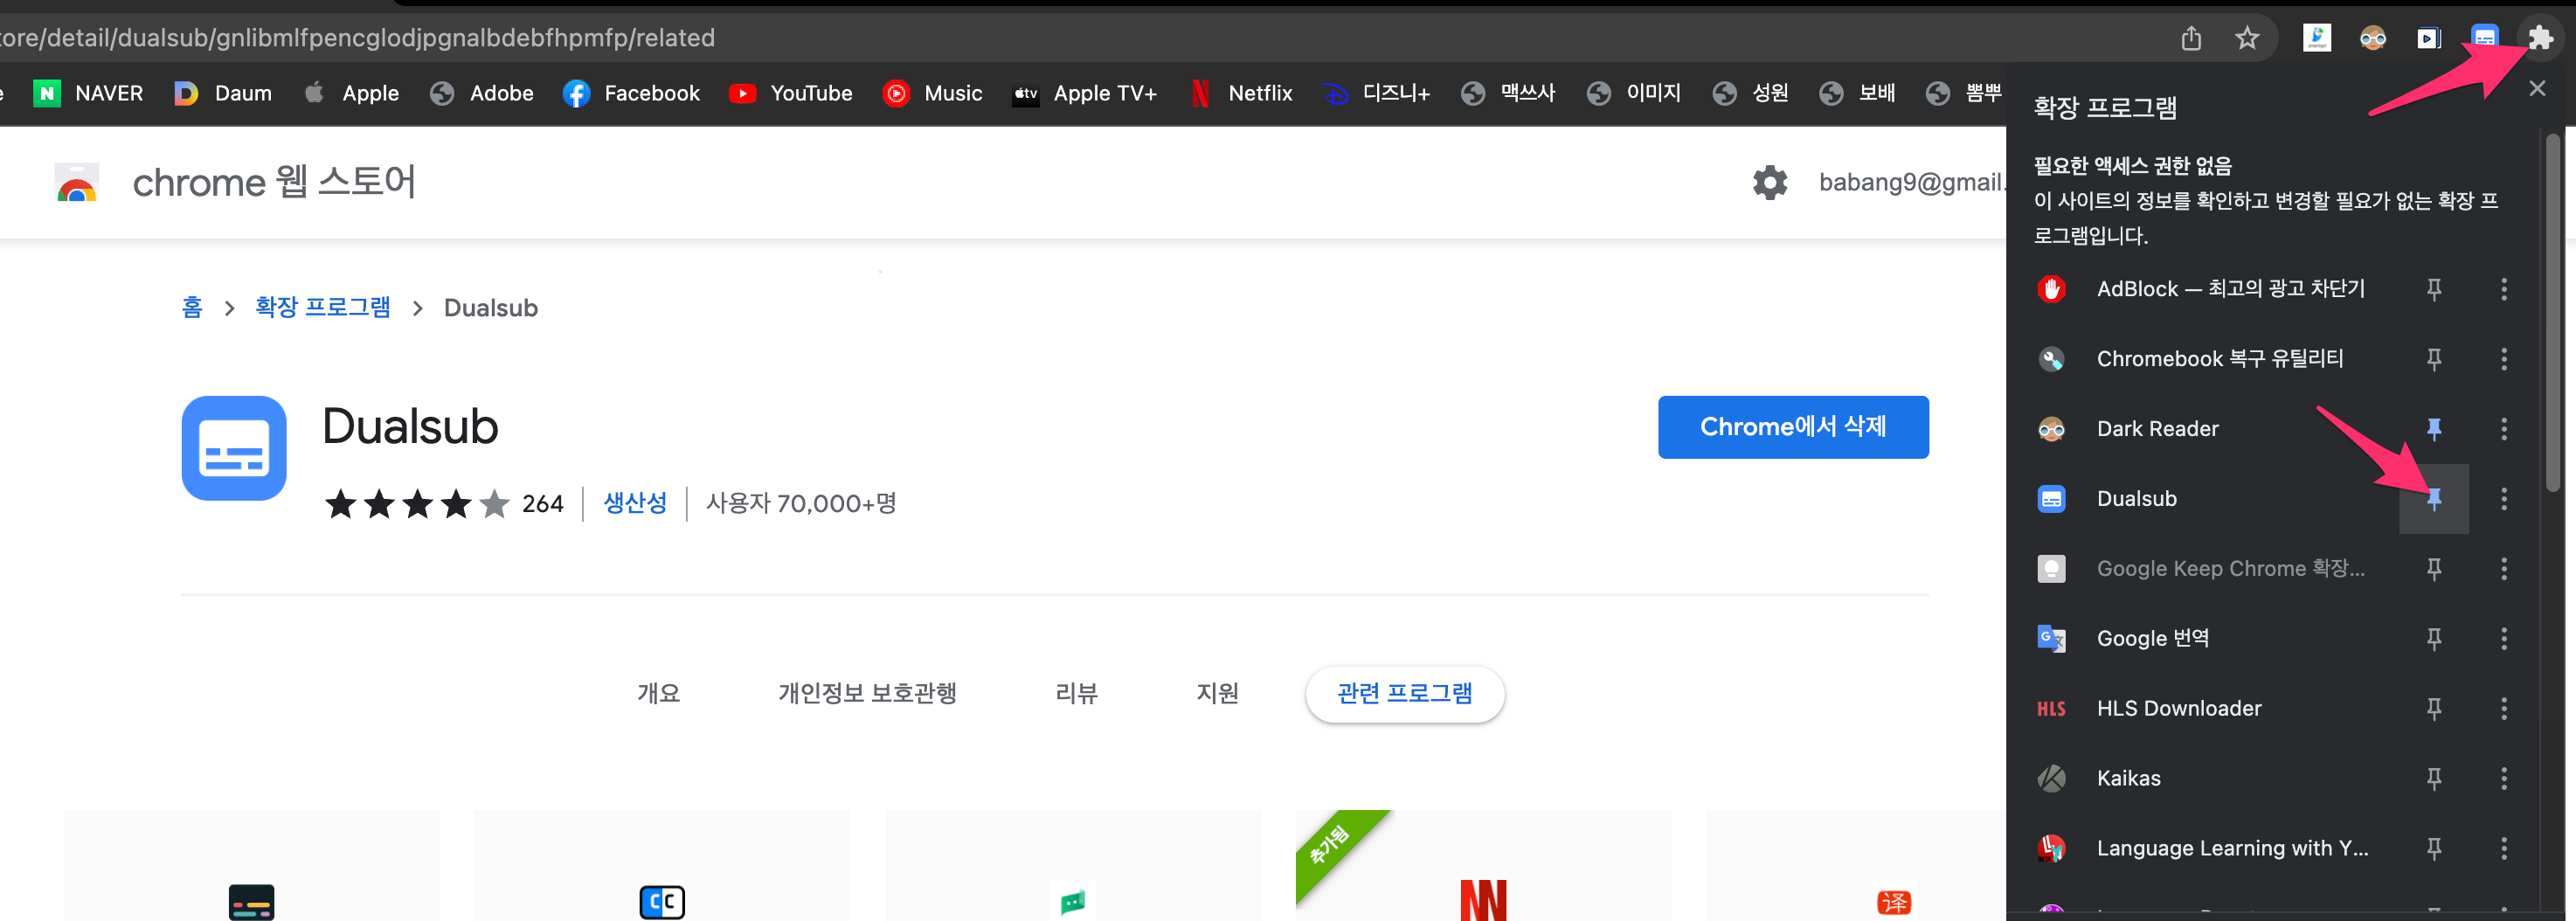Open the 이미지 bookmark

1634,93
